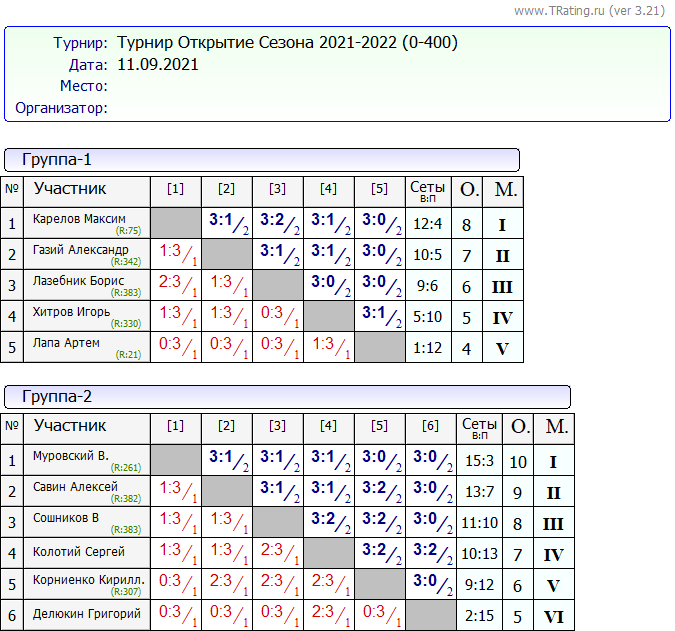Select player Газий Александр
The height and width of the screenshot is (631, 675).
point(80,250)
